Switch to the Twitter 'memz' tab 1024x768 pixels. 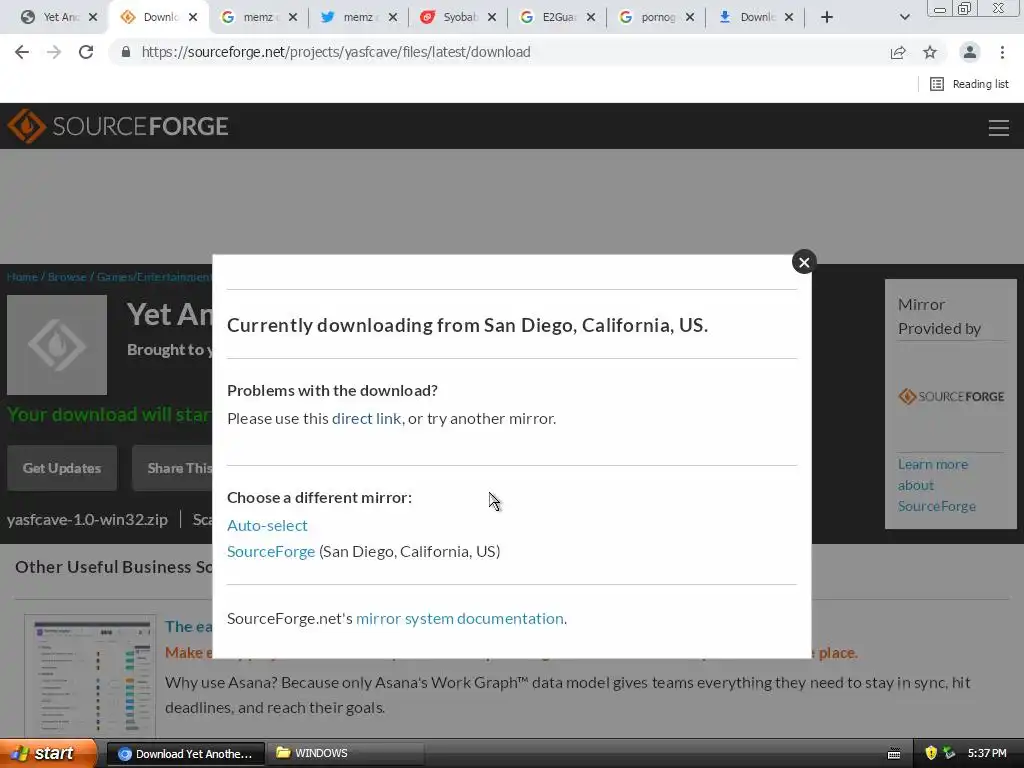coord(356,17)
